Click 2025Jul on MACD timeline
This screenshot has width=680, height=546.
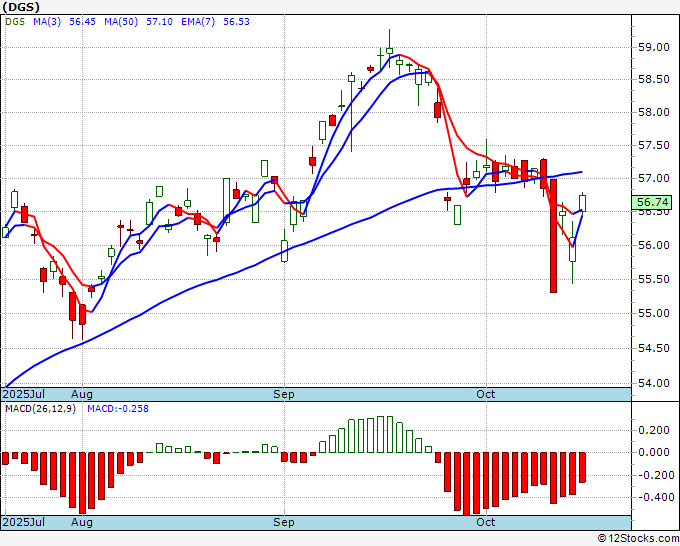click(24, 522)
